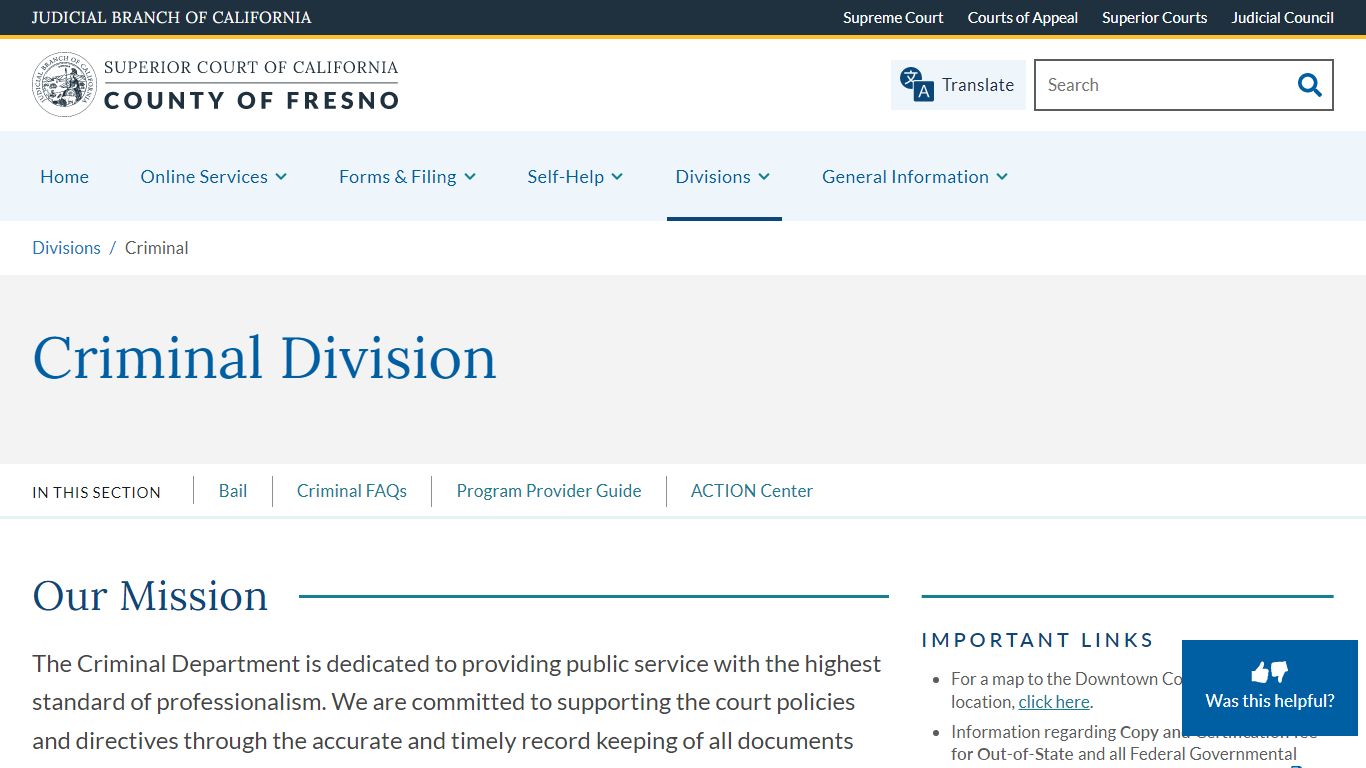Viewport: 1366px width, 768px height.
Task: Click the Judicial Branch of California header text
Action: click(172, 18)
